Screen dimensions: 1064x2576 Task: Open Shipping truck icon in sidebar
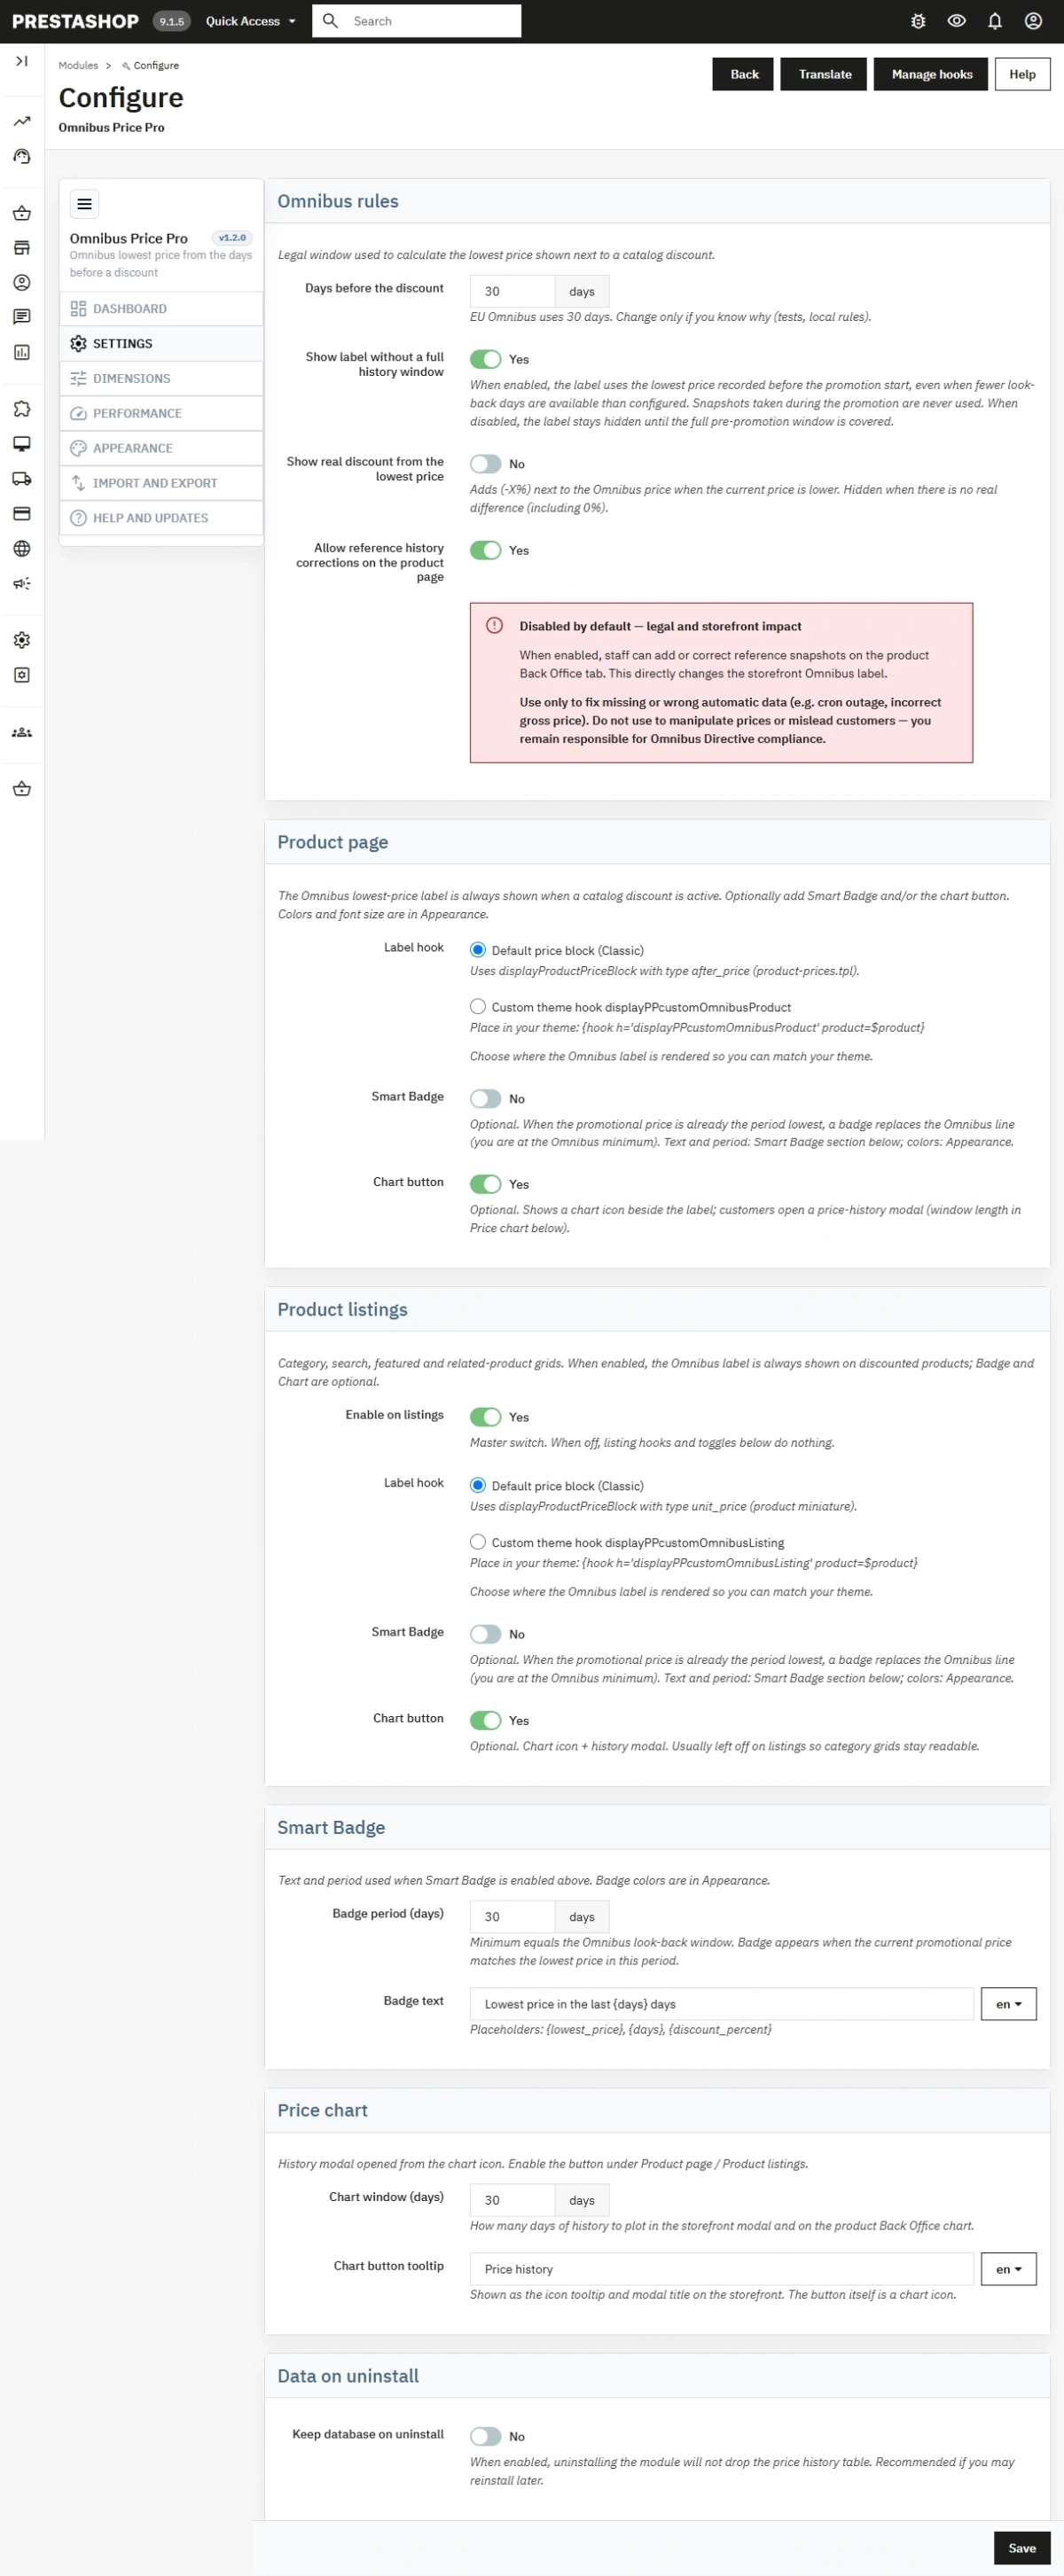21,479
